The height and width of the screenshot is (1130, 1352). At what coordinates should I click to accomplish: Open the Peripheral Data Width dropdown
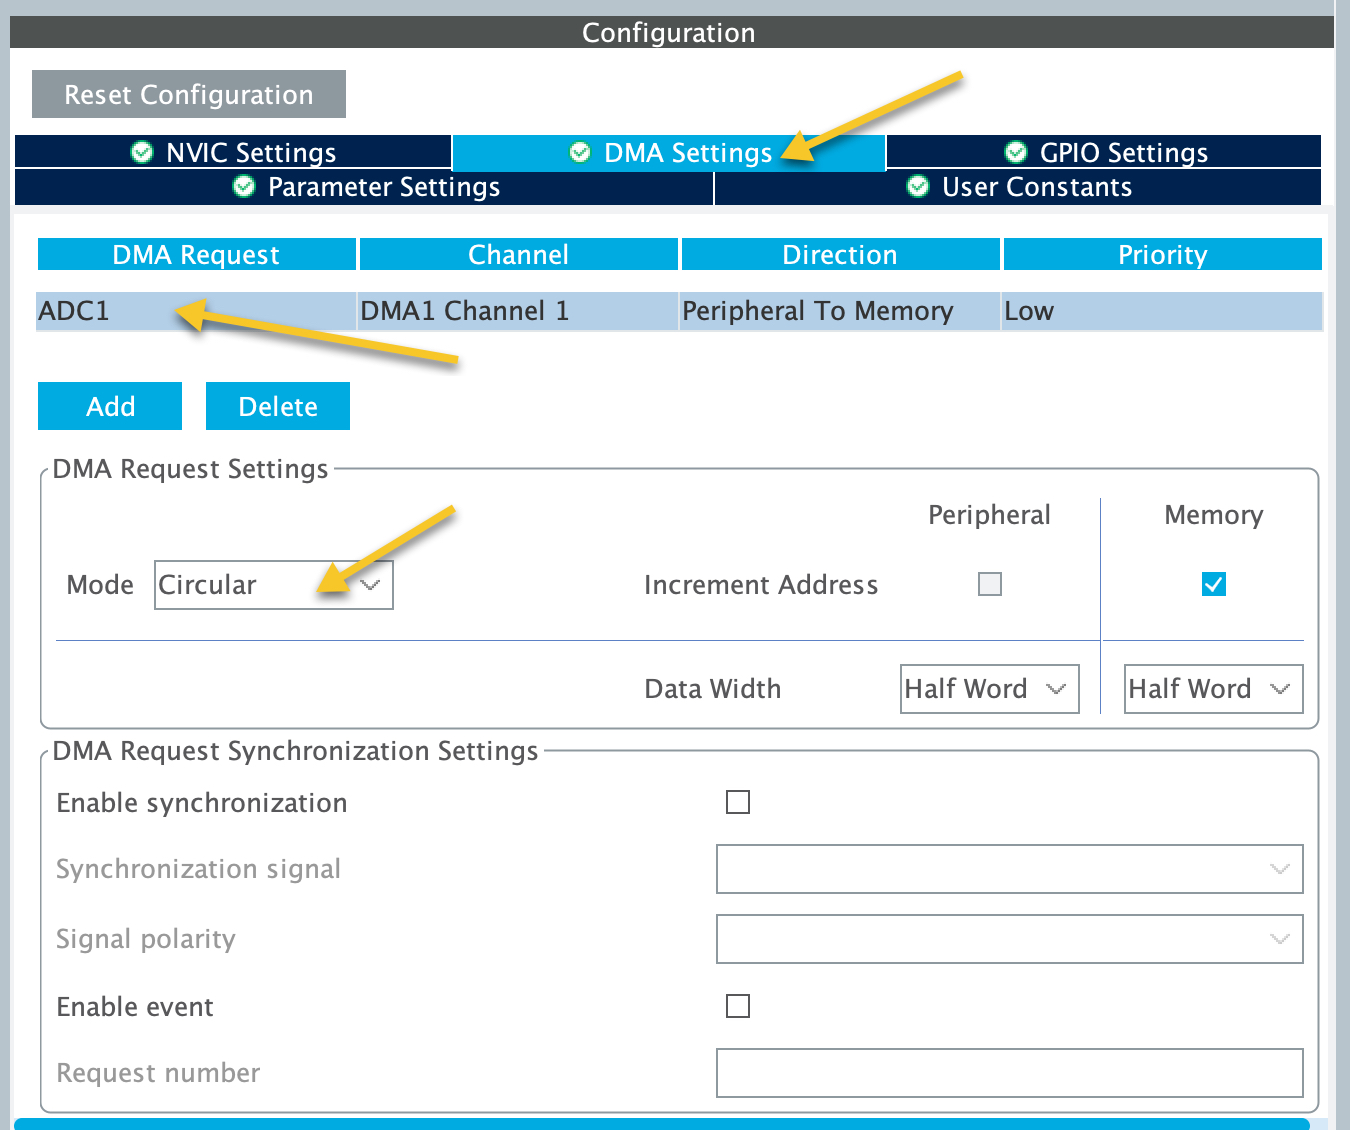click(989, 688)
